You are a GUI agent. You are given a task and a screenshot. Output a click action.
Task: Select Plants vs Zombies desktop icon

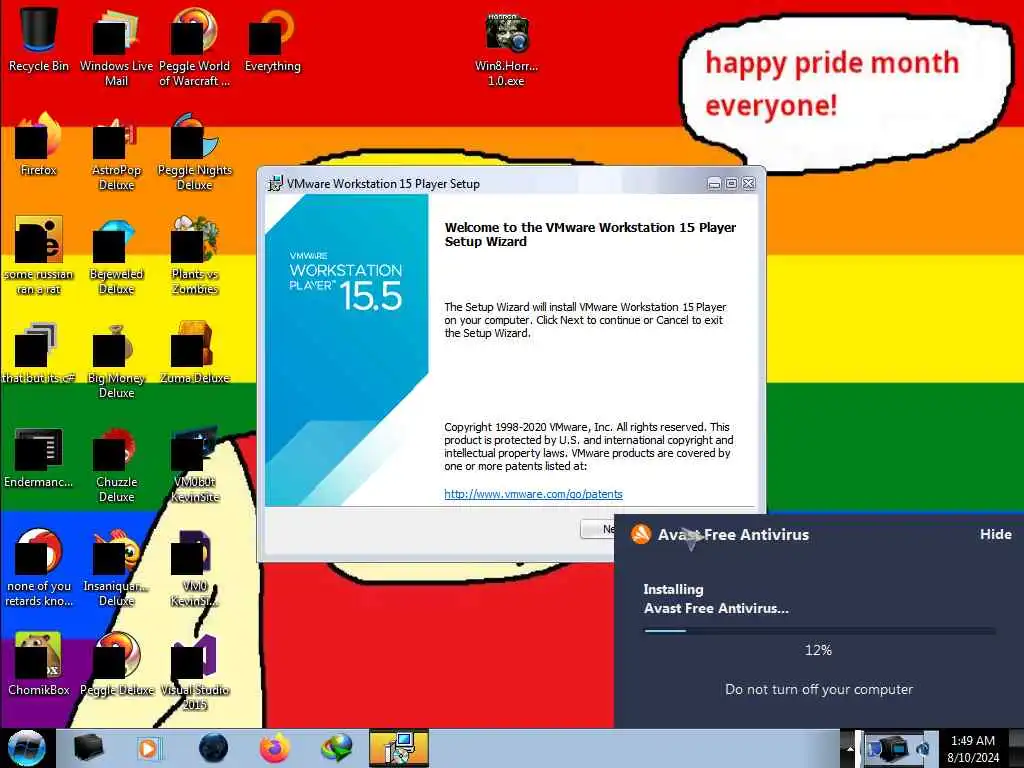point(195,256)
